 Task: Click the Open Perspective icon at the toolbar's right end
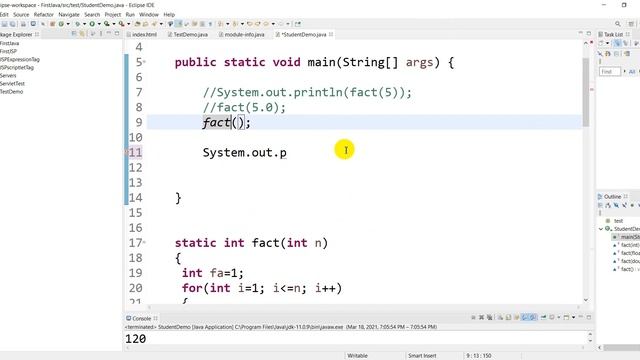(x=631, y=24)
